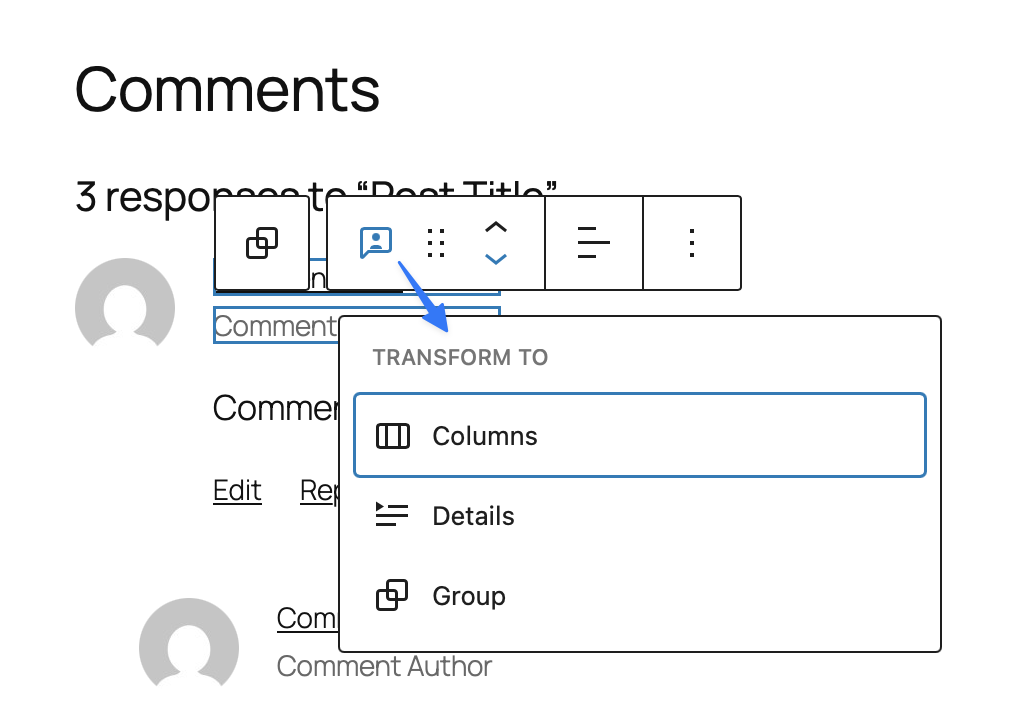Open the text alignment control
Image resolution: width=1010 pixels, height=724 pixels.
[x=593, y=243]
